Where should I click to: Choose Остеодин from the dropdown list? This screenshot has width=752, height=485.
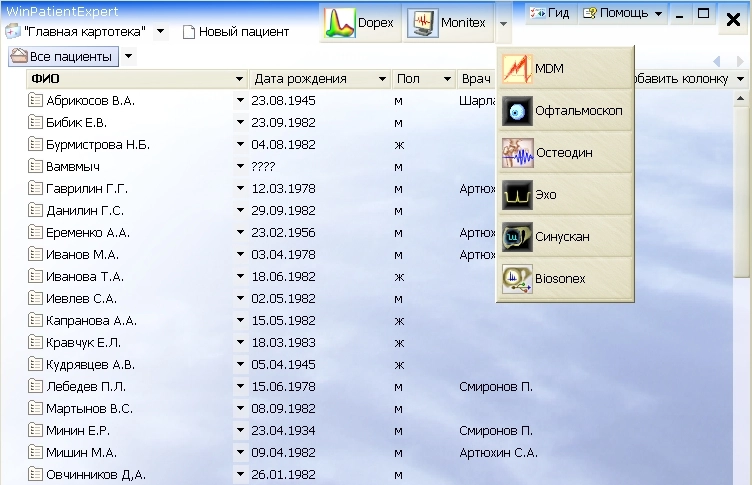click(565, 152)
